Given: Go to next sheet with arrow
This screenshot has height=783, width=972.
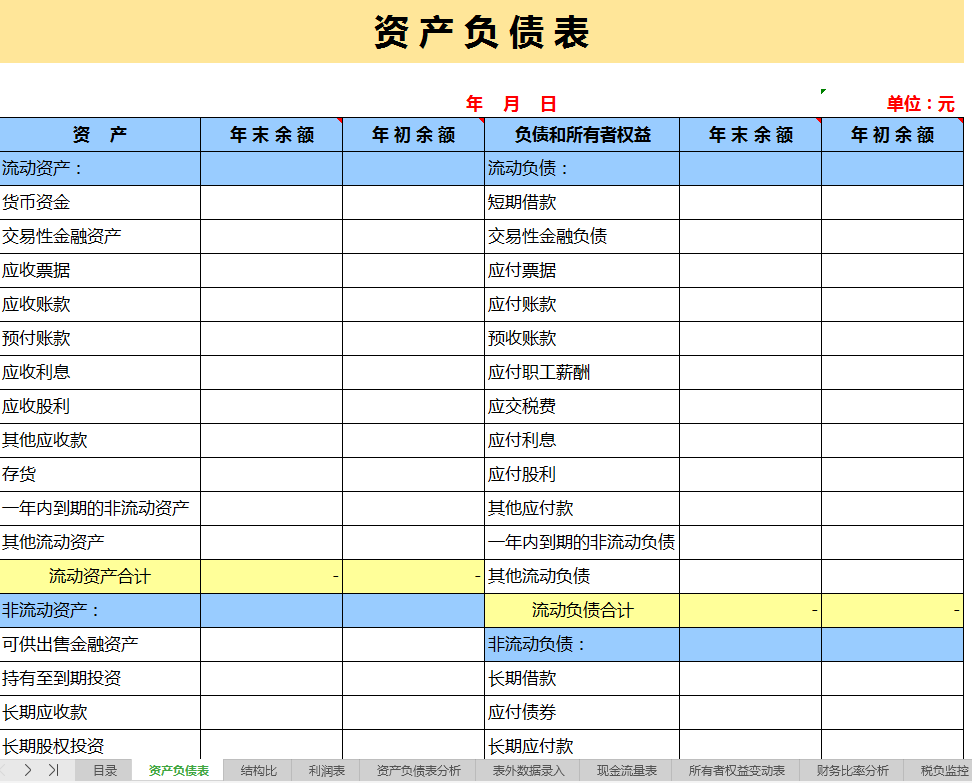Looking at the screenshot, I should (28, 770).
